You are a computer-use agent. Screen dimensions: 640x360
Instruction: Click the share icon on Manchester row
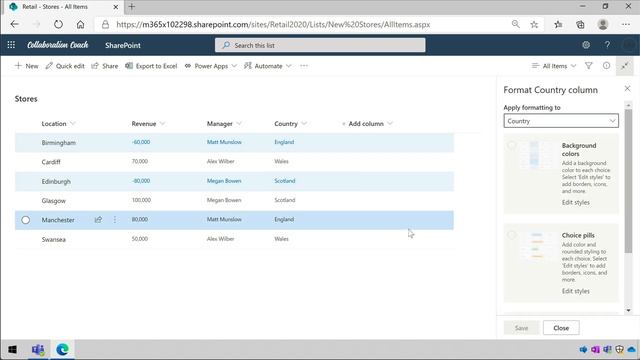[98, 220]
